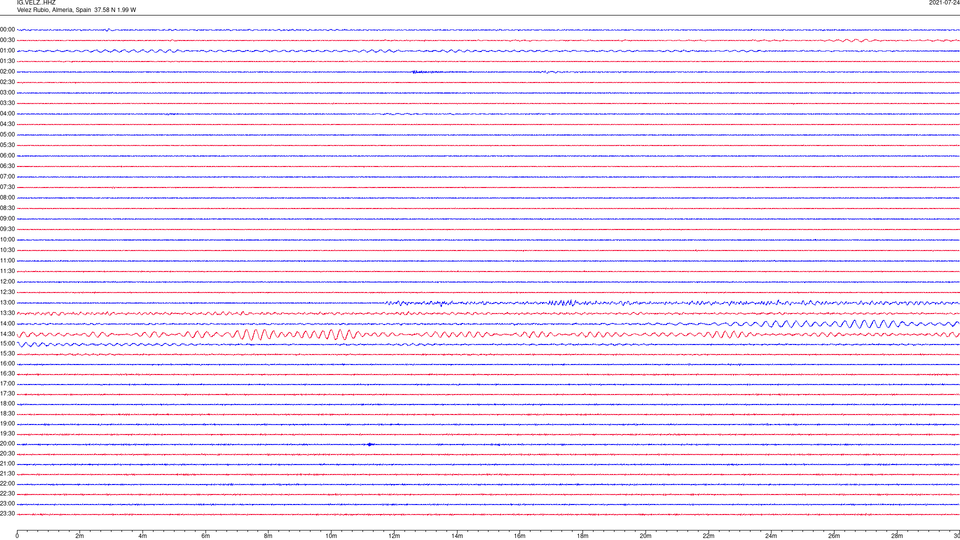Select the 11:30 row label
Screen dimensions: 960x540
point(7,271)
